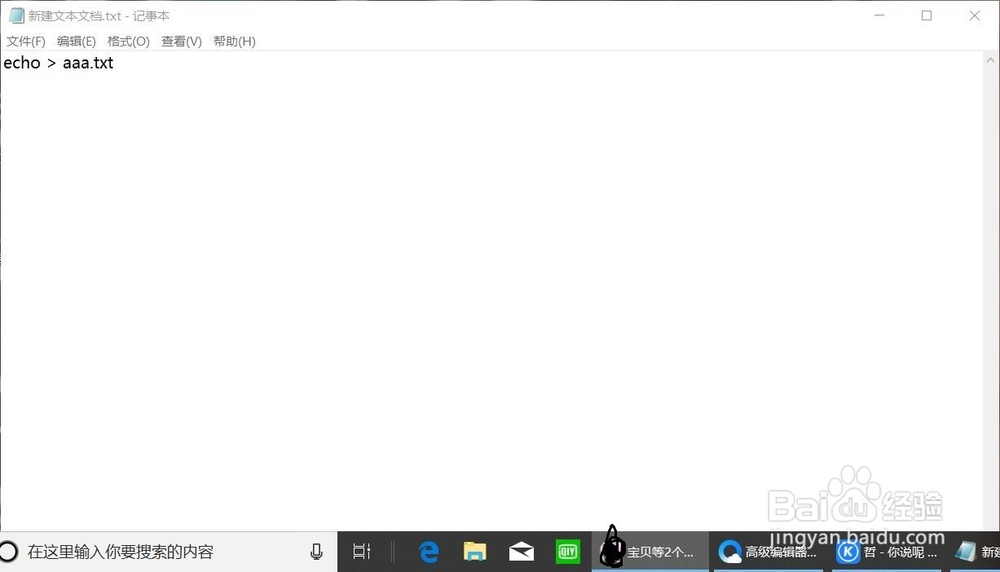
Task: Click the Notepad taskbar button at far right
Action: 976,552
